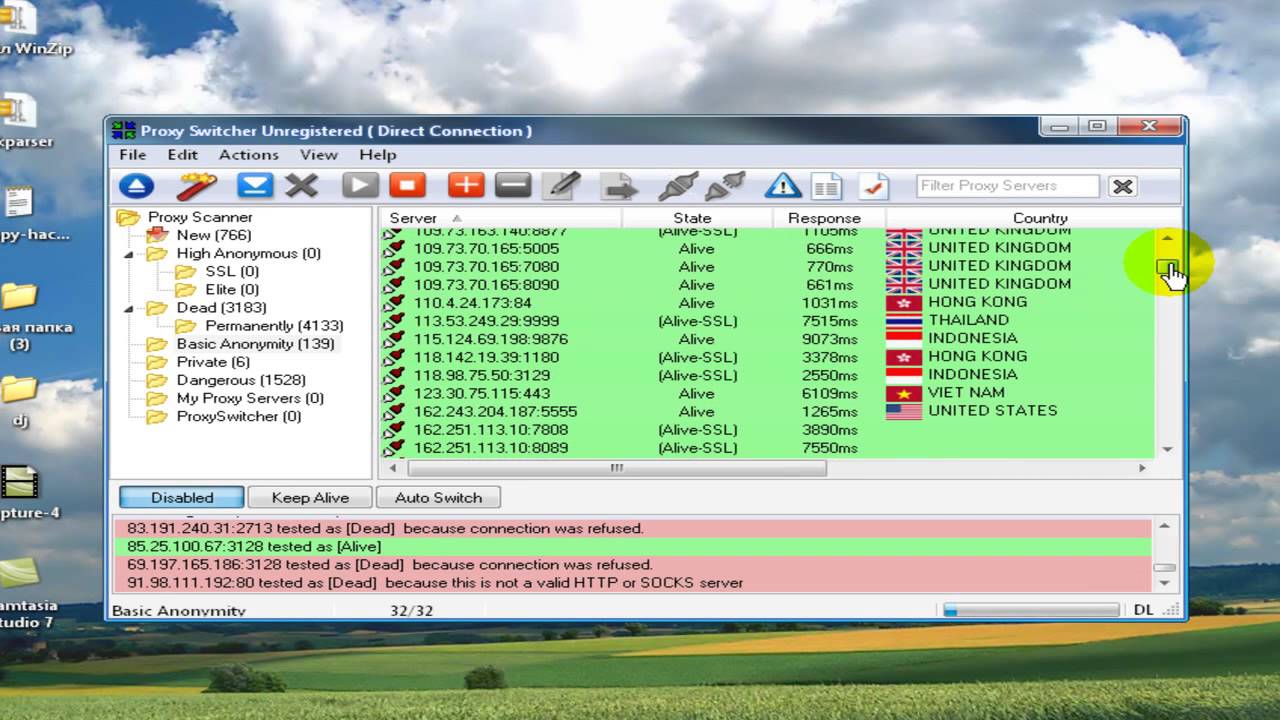1280x720 pixels.
Task: Open the Help menu
Action: [378, 155]
